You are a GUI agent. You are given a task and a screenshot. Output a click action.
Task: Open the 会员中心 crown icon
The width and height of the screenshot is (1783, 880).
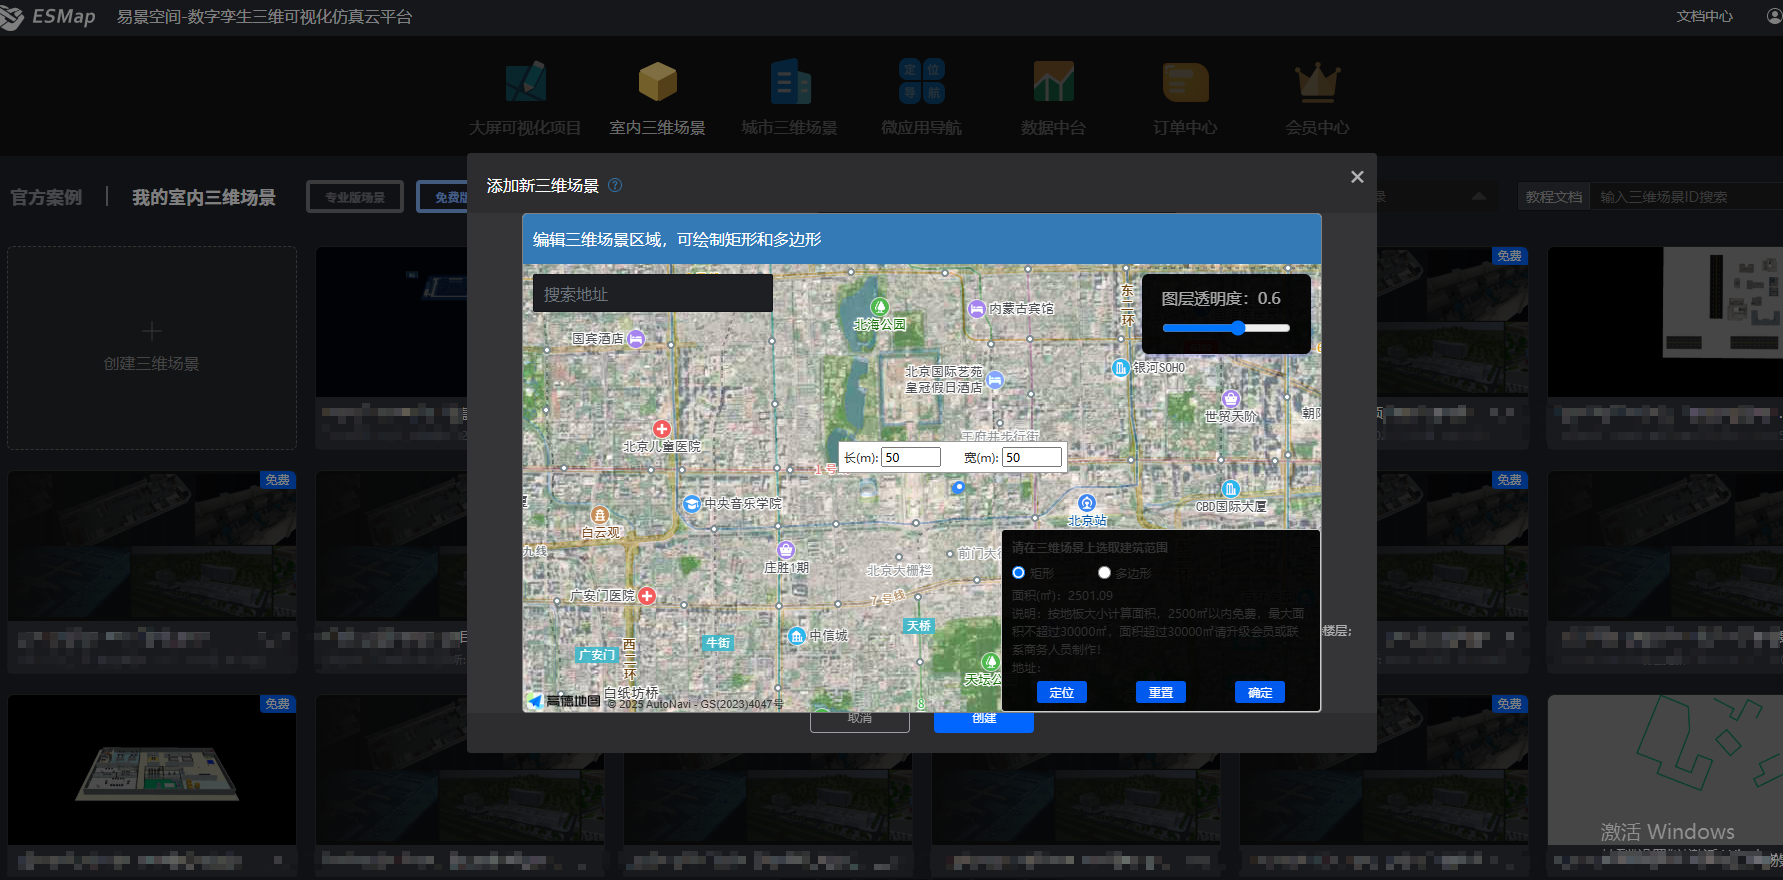[1318, 82]
